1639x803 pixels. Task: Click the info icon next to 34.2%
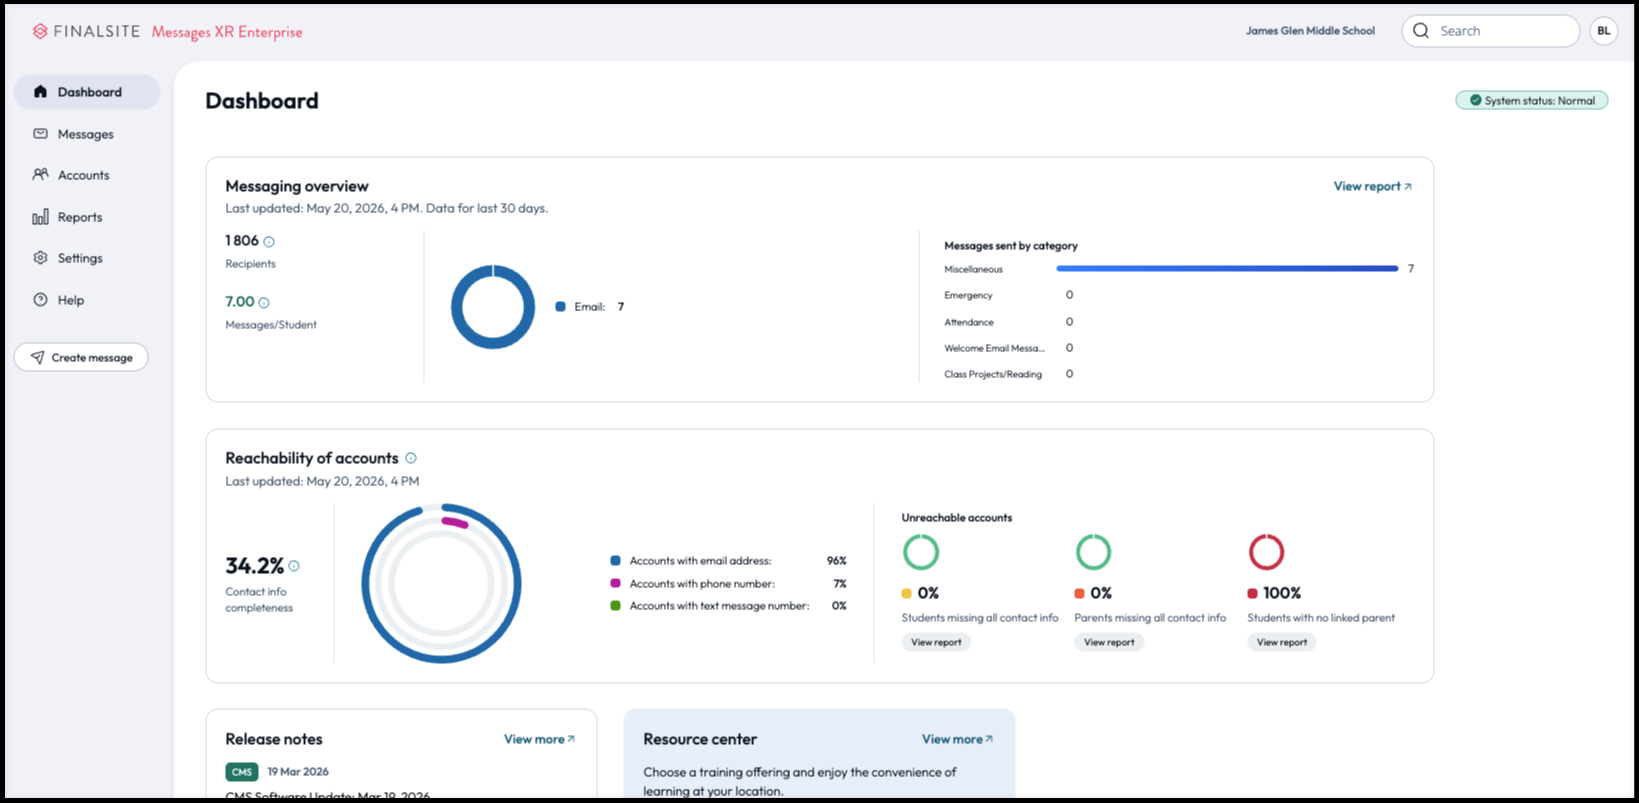(x=294, y=566)
